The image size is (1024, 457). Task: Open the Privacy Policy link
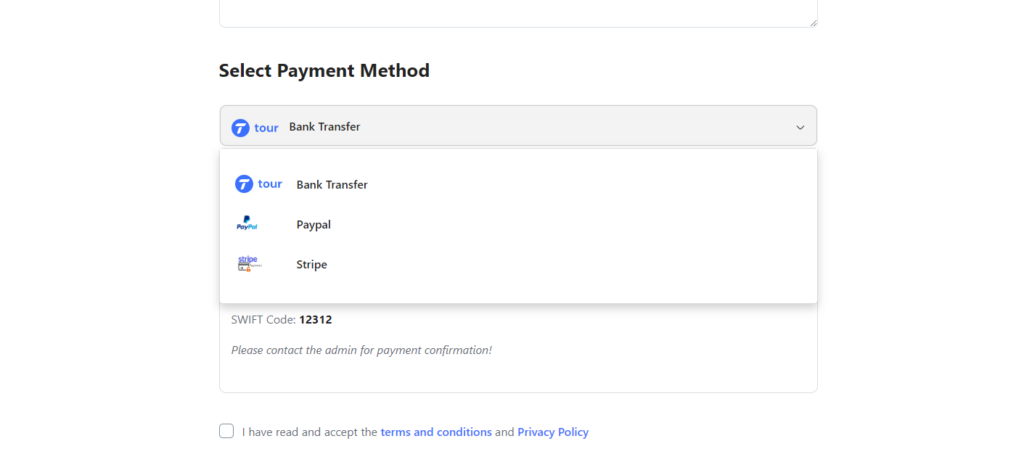click(x=553, y=432)
